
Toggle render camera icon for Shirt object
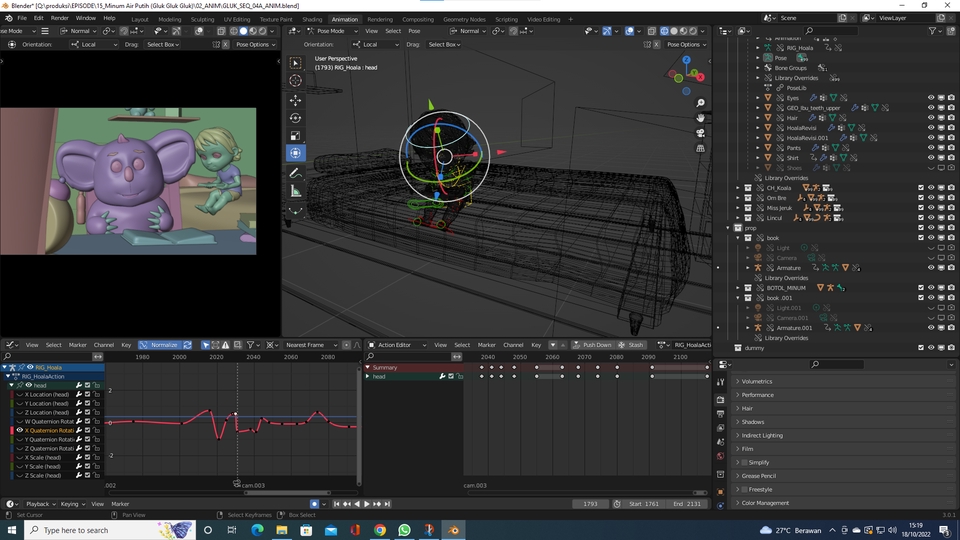[951, 158]
